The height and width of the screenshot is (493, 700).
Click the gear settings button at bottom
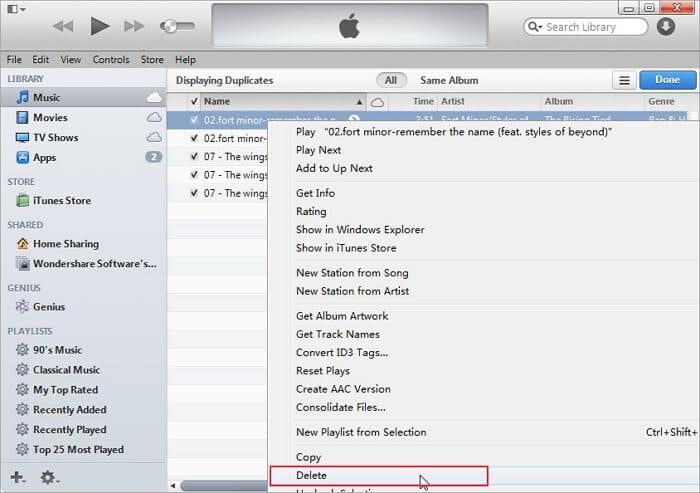(49, 477)
